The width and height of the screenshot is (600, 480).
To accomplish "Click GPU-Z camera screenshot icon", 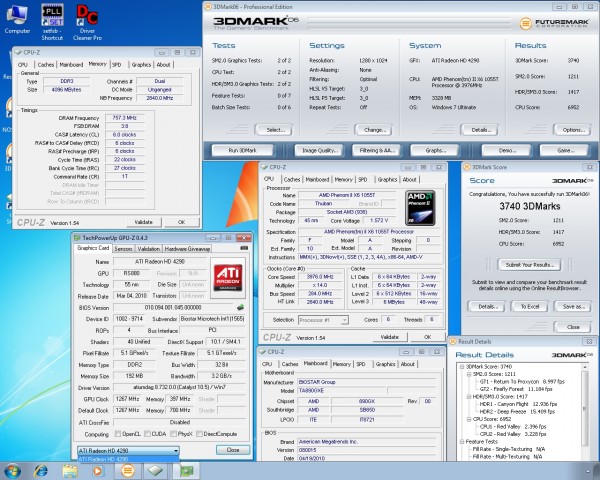I will (243, 248).
